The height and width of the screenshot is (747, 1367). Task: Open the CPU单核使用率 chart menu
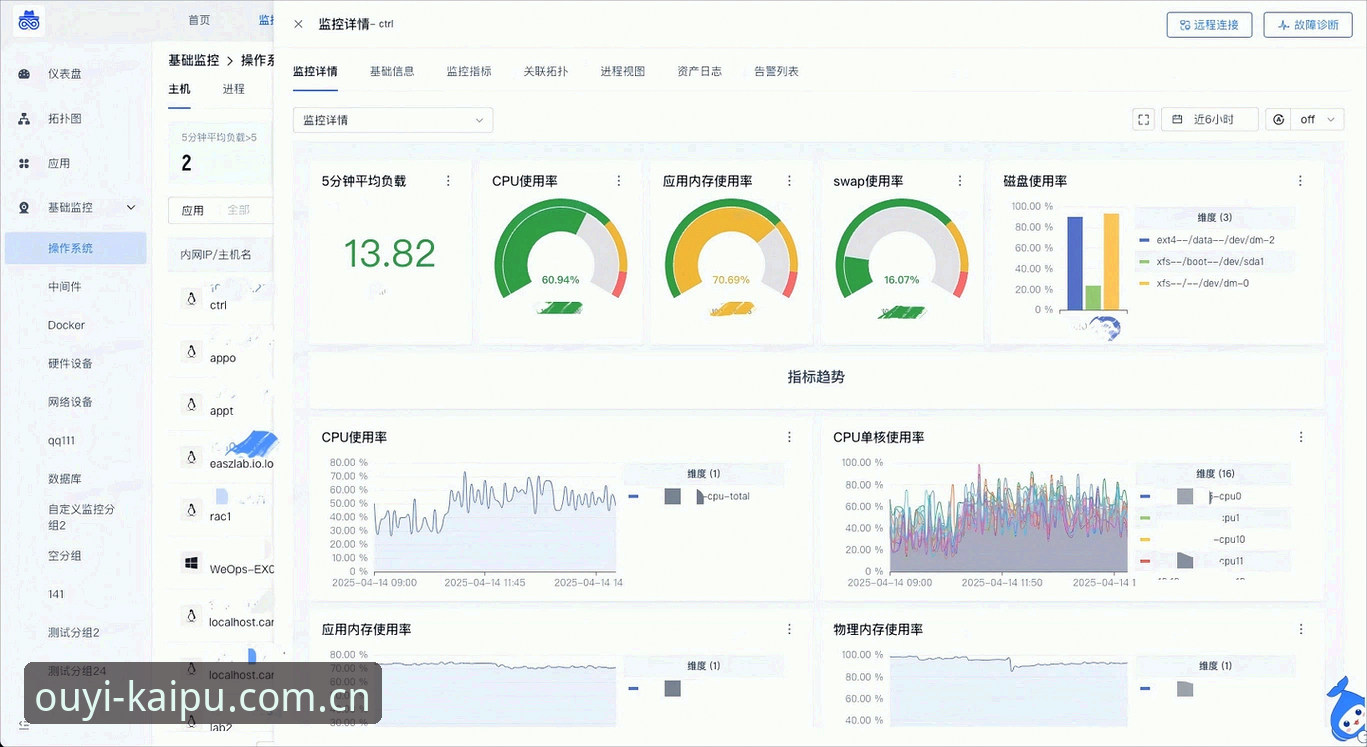point(1301,437)
